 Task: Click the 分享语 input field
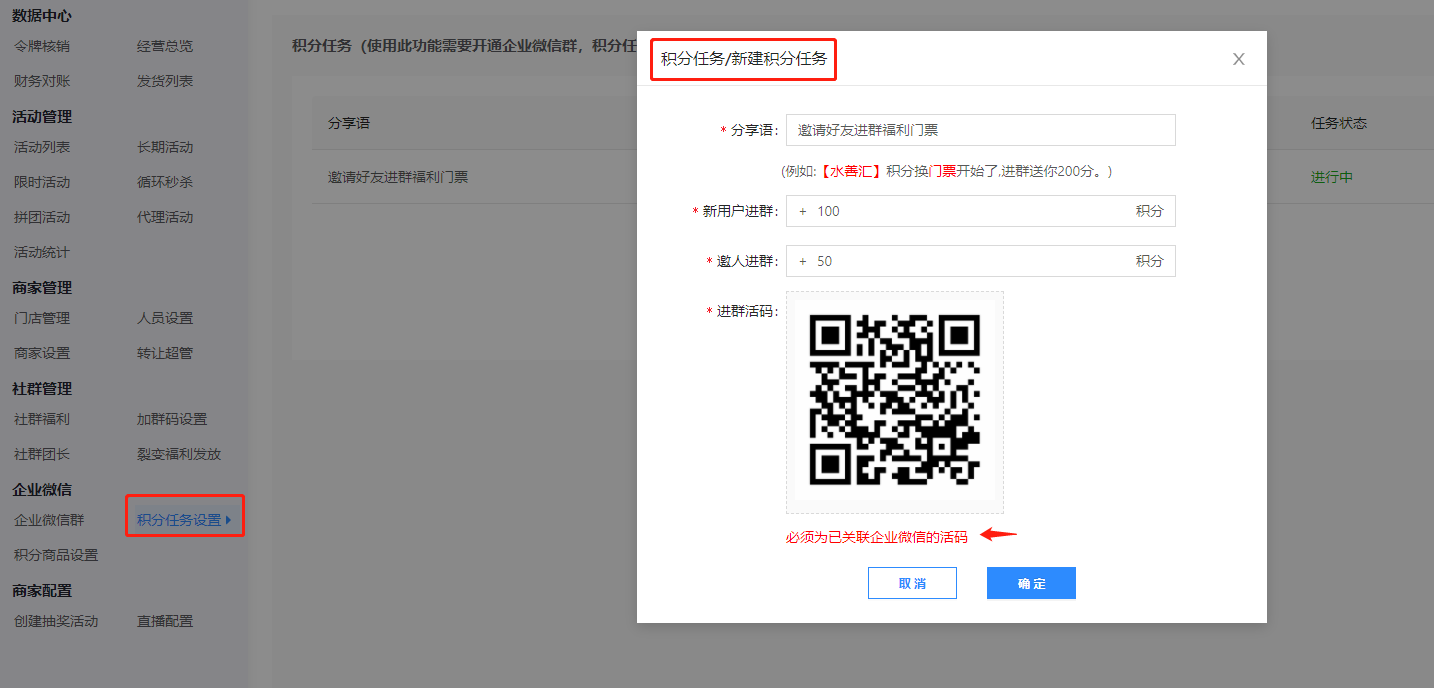[x=980, y=130]
